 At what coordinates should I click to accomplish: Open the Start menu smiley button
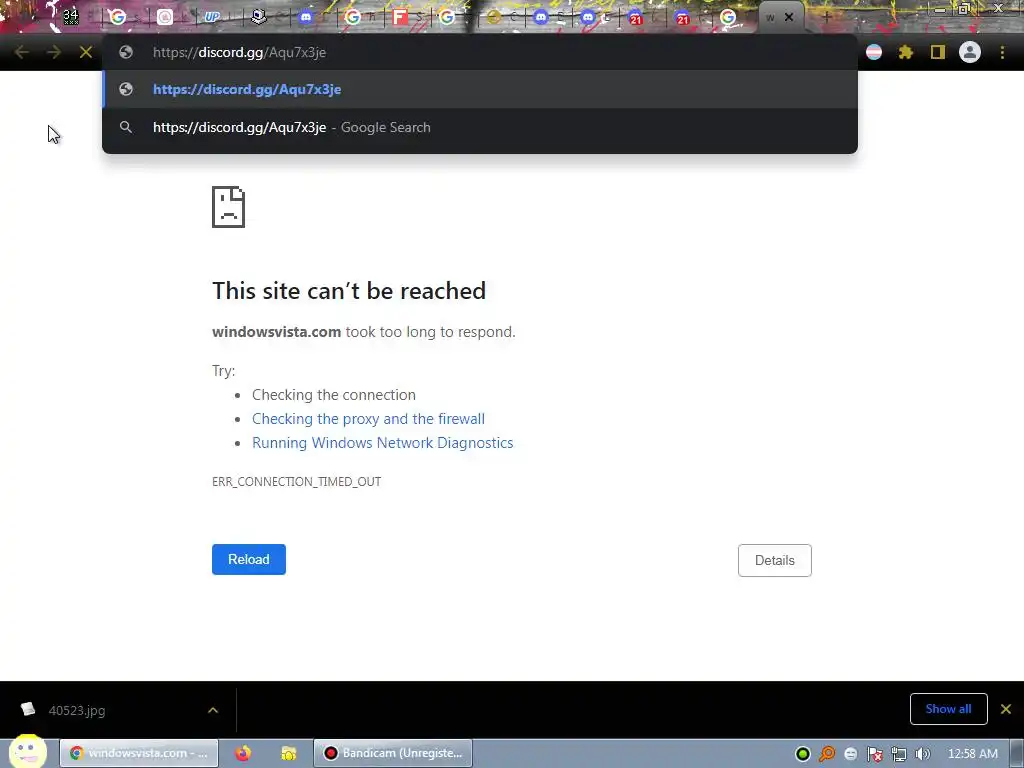click(27, 752)
